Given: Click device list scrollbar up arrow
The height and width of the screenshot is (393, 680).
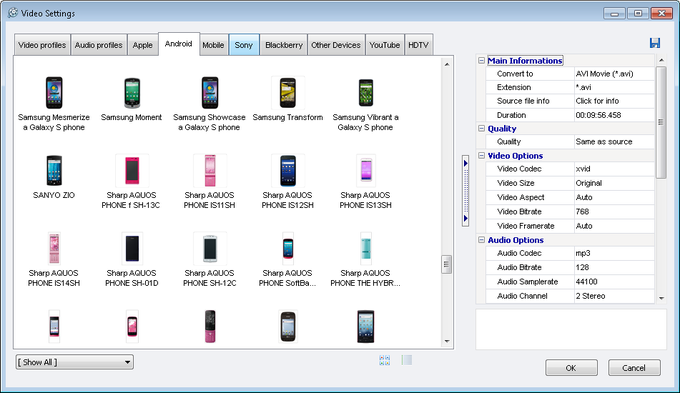Looking at the screenshot, I should coord(447,64).
